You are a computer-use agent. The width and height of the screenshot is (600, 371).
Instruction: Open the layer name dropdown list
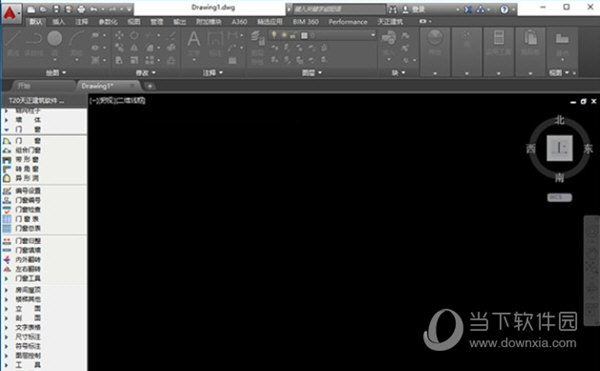(373, 35)
